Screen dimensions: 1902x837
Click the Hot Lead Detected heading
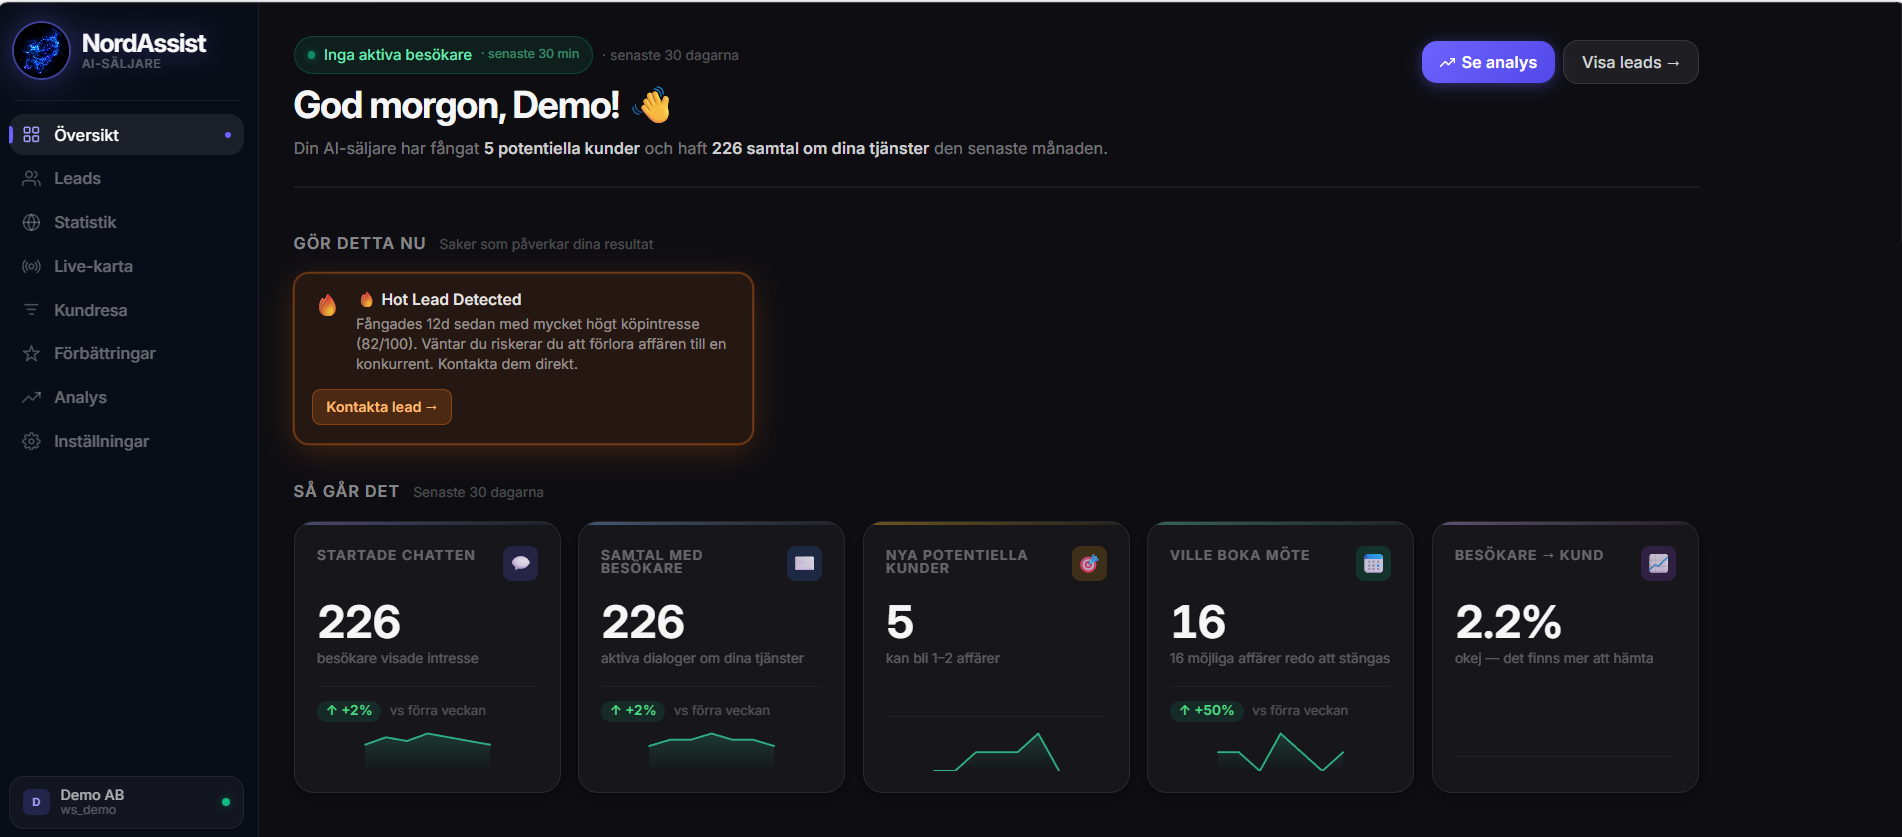451,299
